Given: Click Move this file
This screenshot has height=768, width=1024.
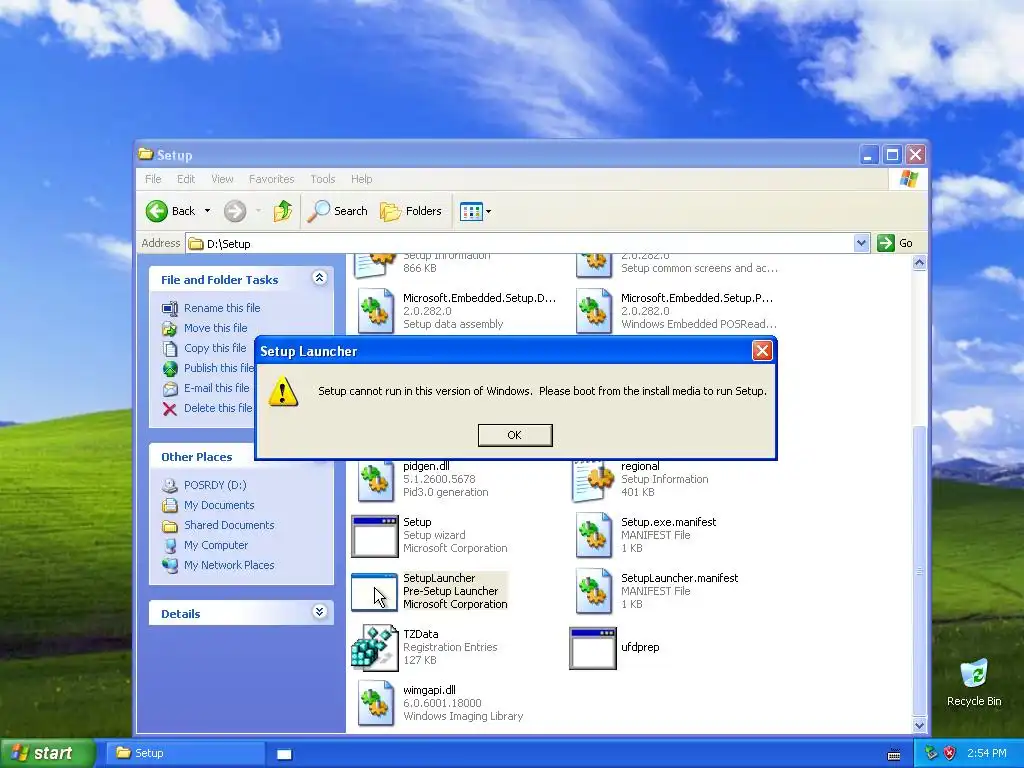Looking at the screenshot, I should pos(216,328).
